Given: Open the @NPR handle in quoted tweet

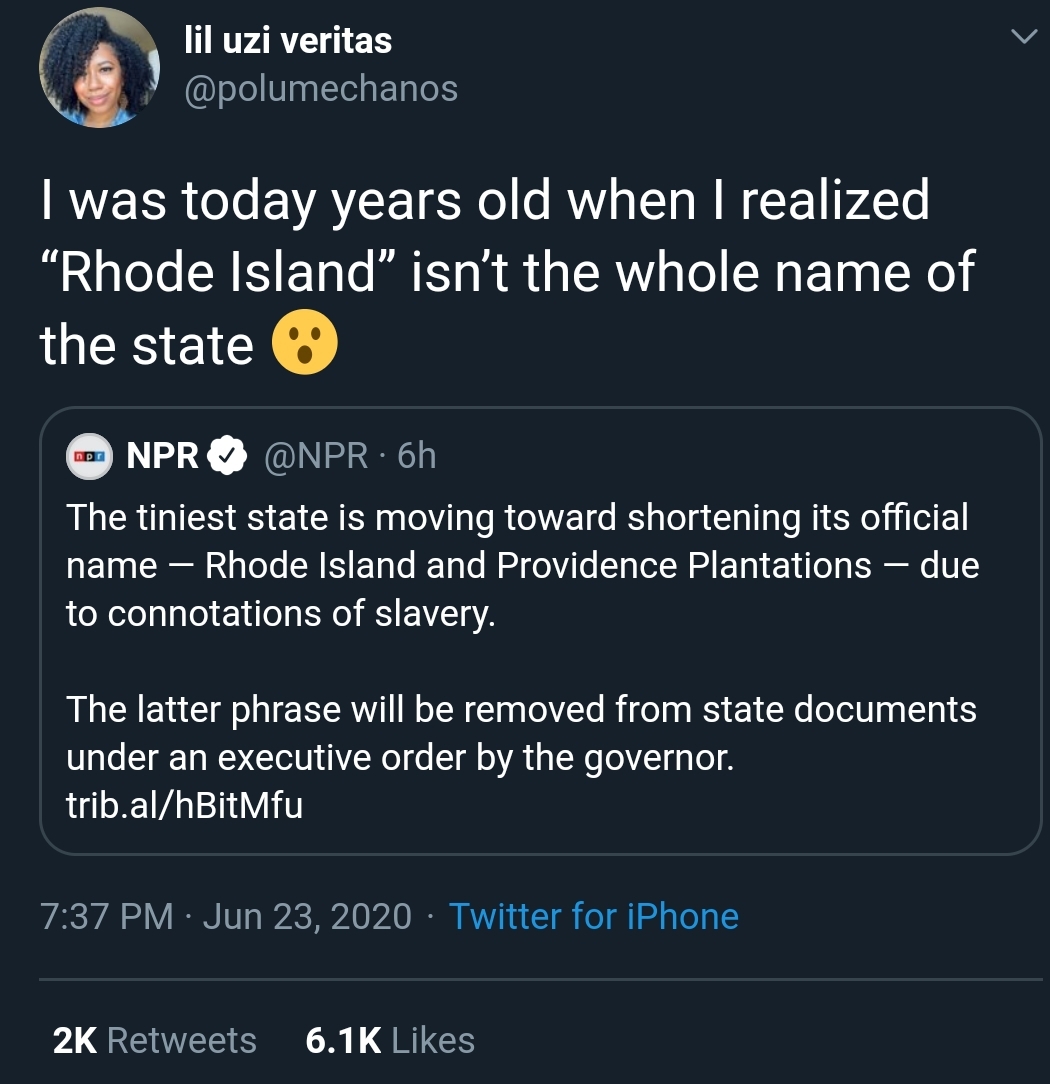Looking at the screenshot, I should [x=316, y=456].
